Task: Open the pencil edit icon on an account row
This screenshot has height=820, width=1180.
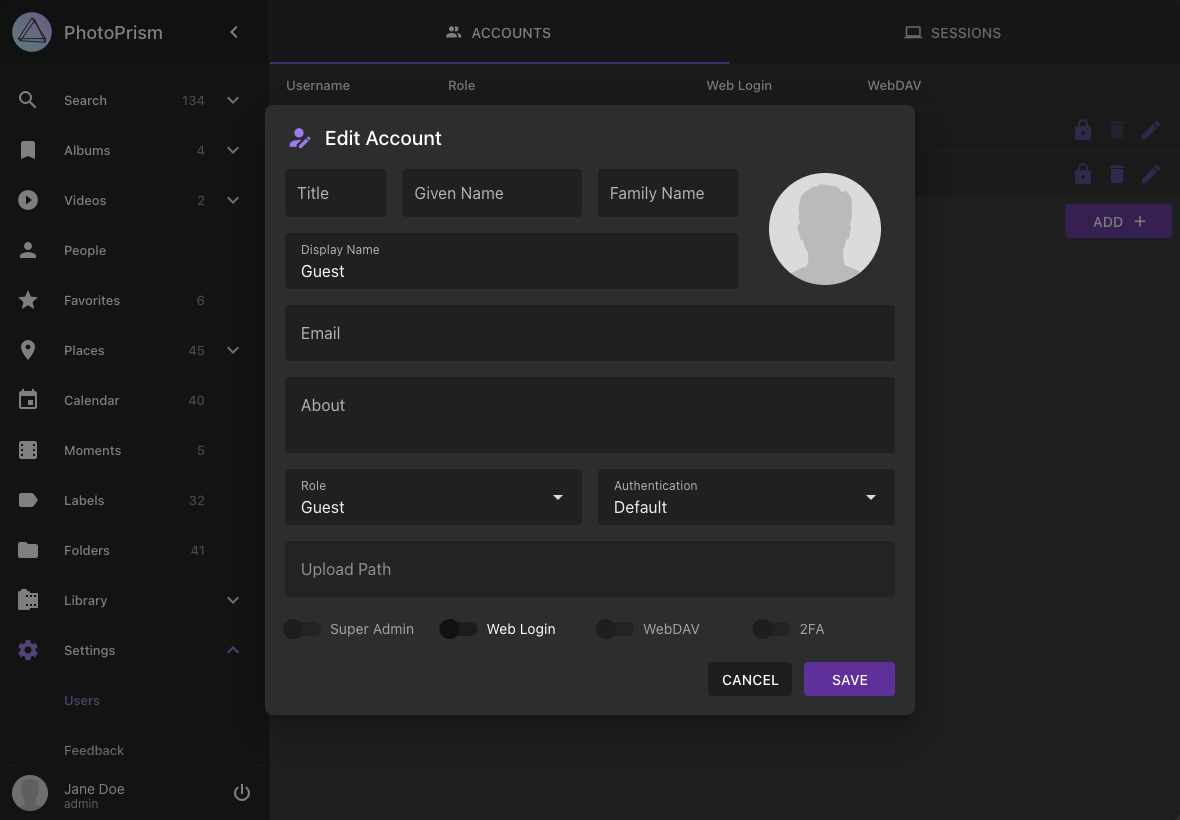Action: tap(1151, 130)
